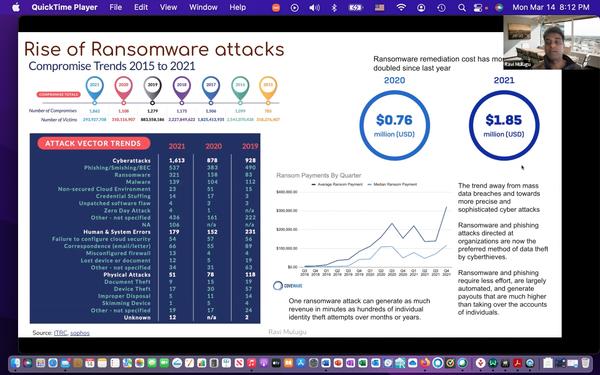
Task: Open Firefox from the Dock
Action: click(425, 363)
